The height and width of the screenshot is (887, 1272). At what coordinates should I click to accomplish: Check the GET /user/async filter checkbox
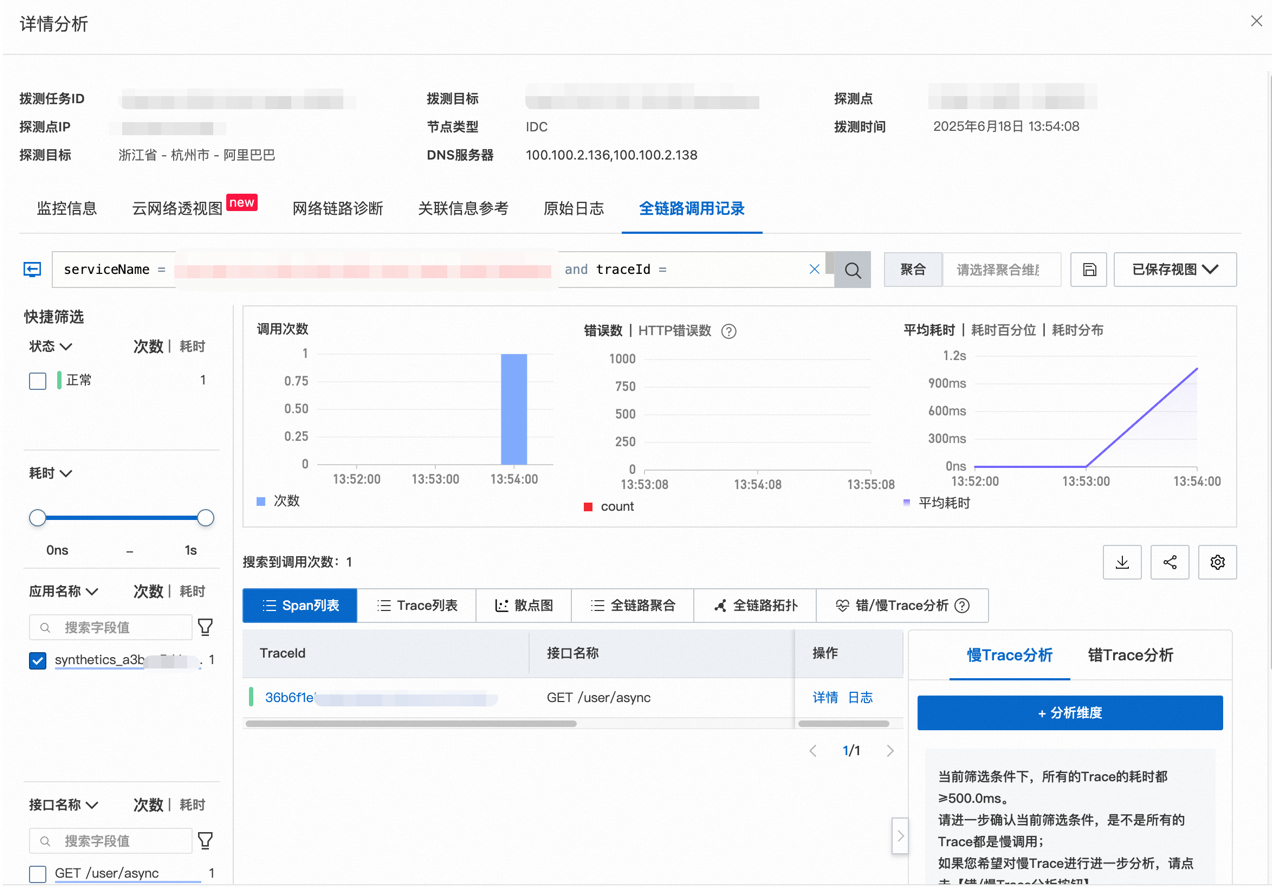(38, 874)
